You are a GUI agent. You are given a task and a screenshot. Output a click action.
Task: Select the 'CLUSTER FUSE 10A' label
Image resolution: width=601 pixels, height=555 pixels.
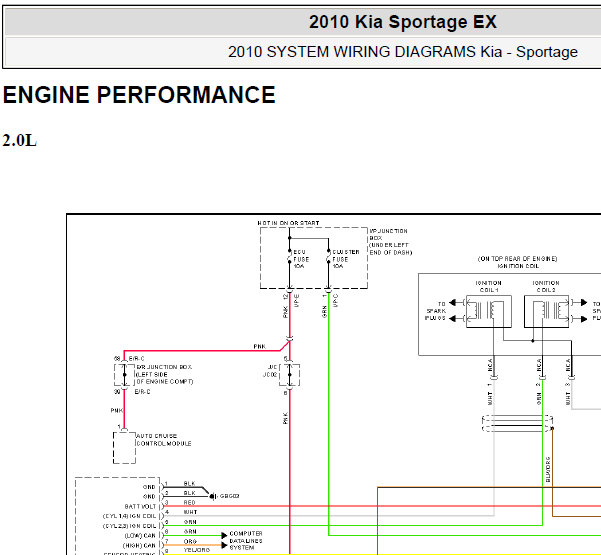[346, 259]
